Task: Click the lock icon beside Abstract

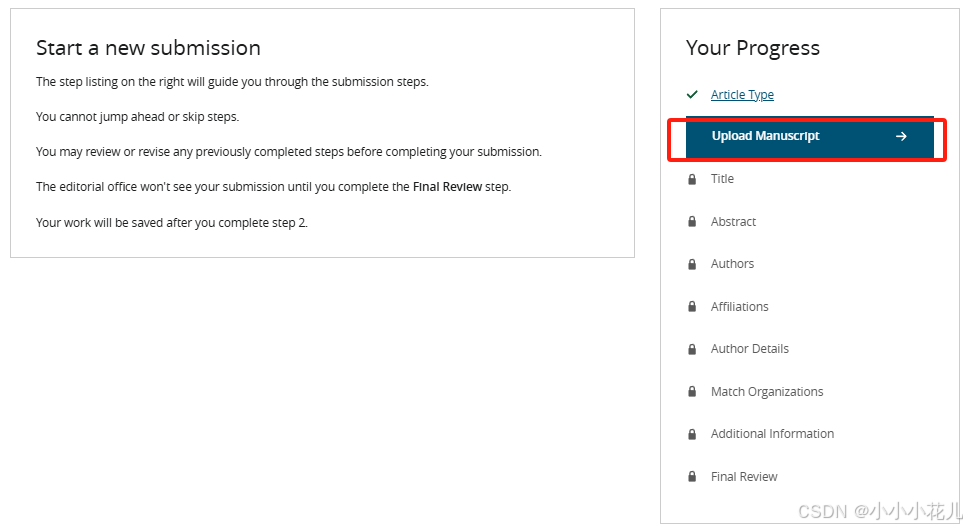Action: point(692,221)
